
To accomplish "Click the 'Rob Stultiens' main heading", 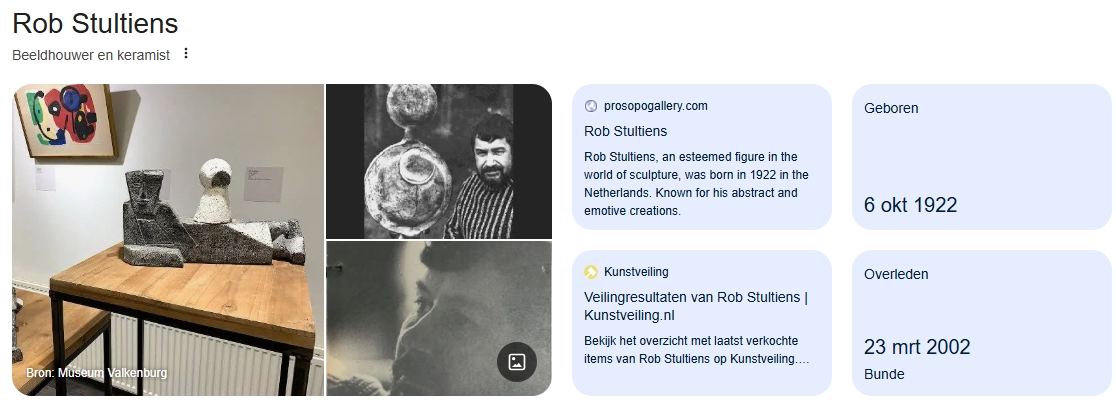I will tap(95, 22).
